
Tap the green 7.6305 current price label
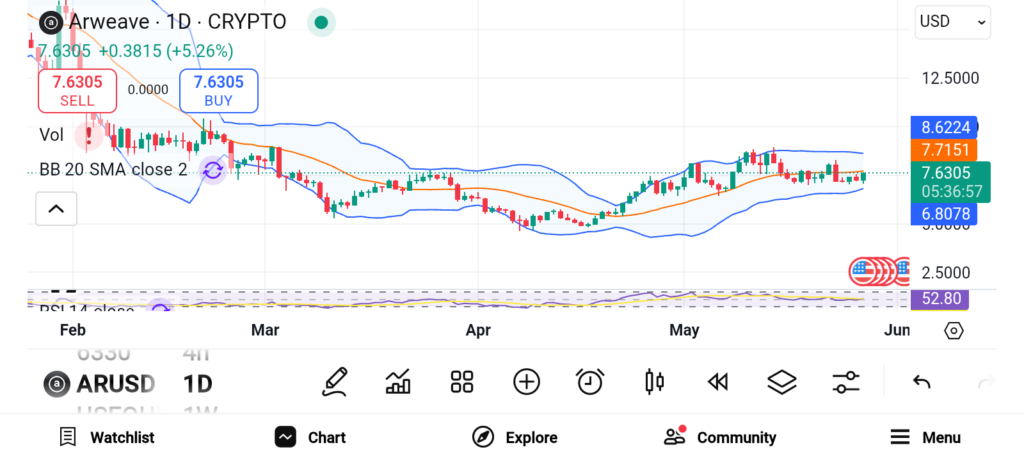[x=951, y=182]
